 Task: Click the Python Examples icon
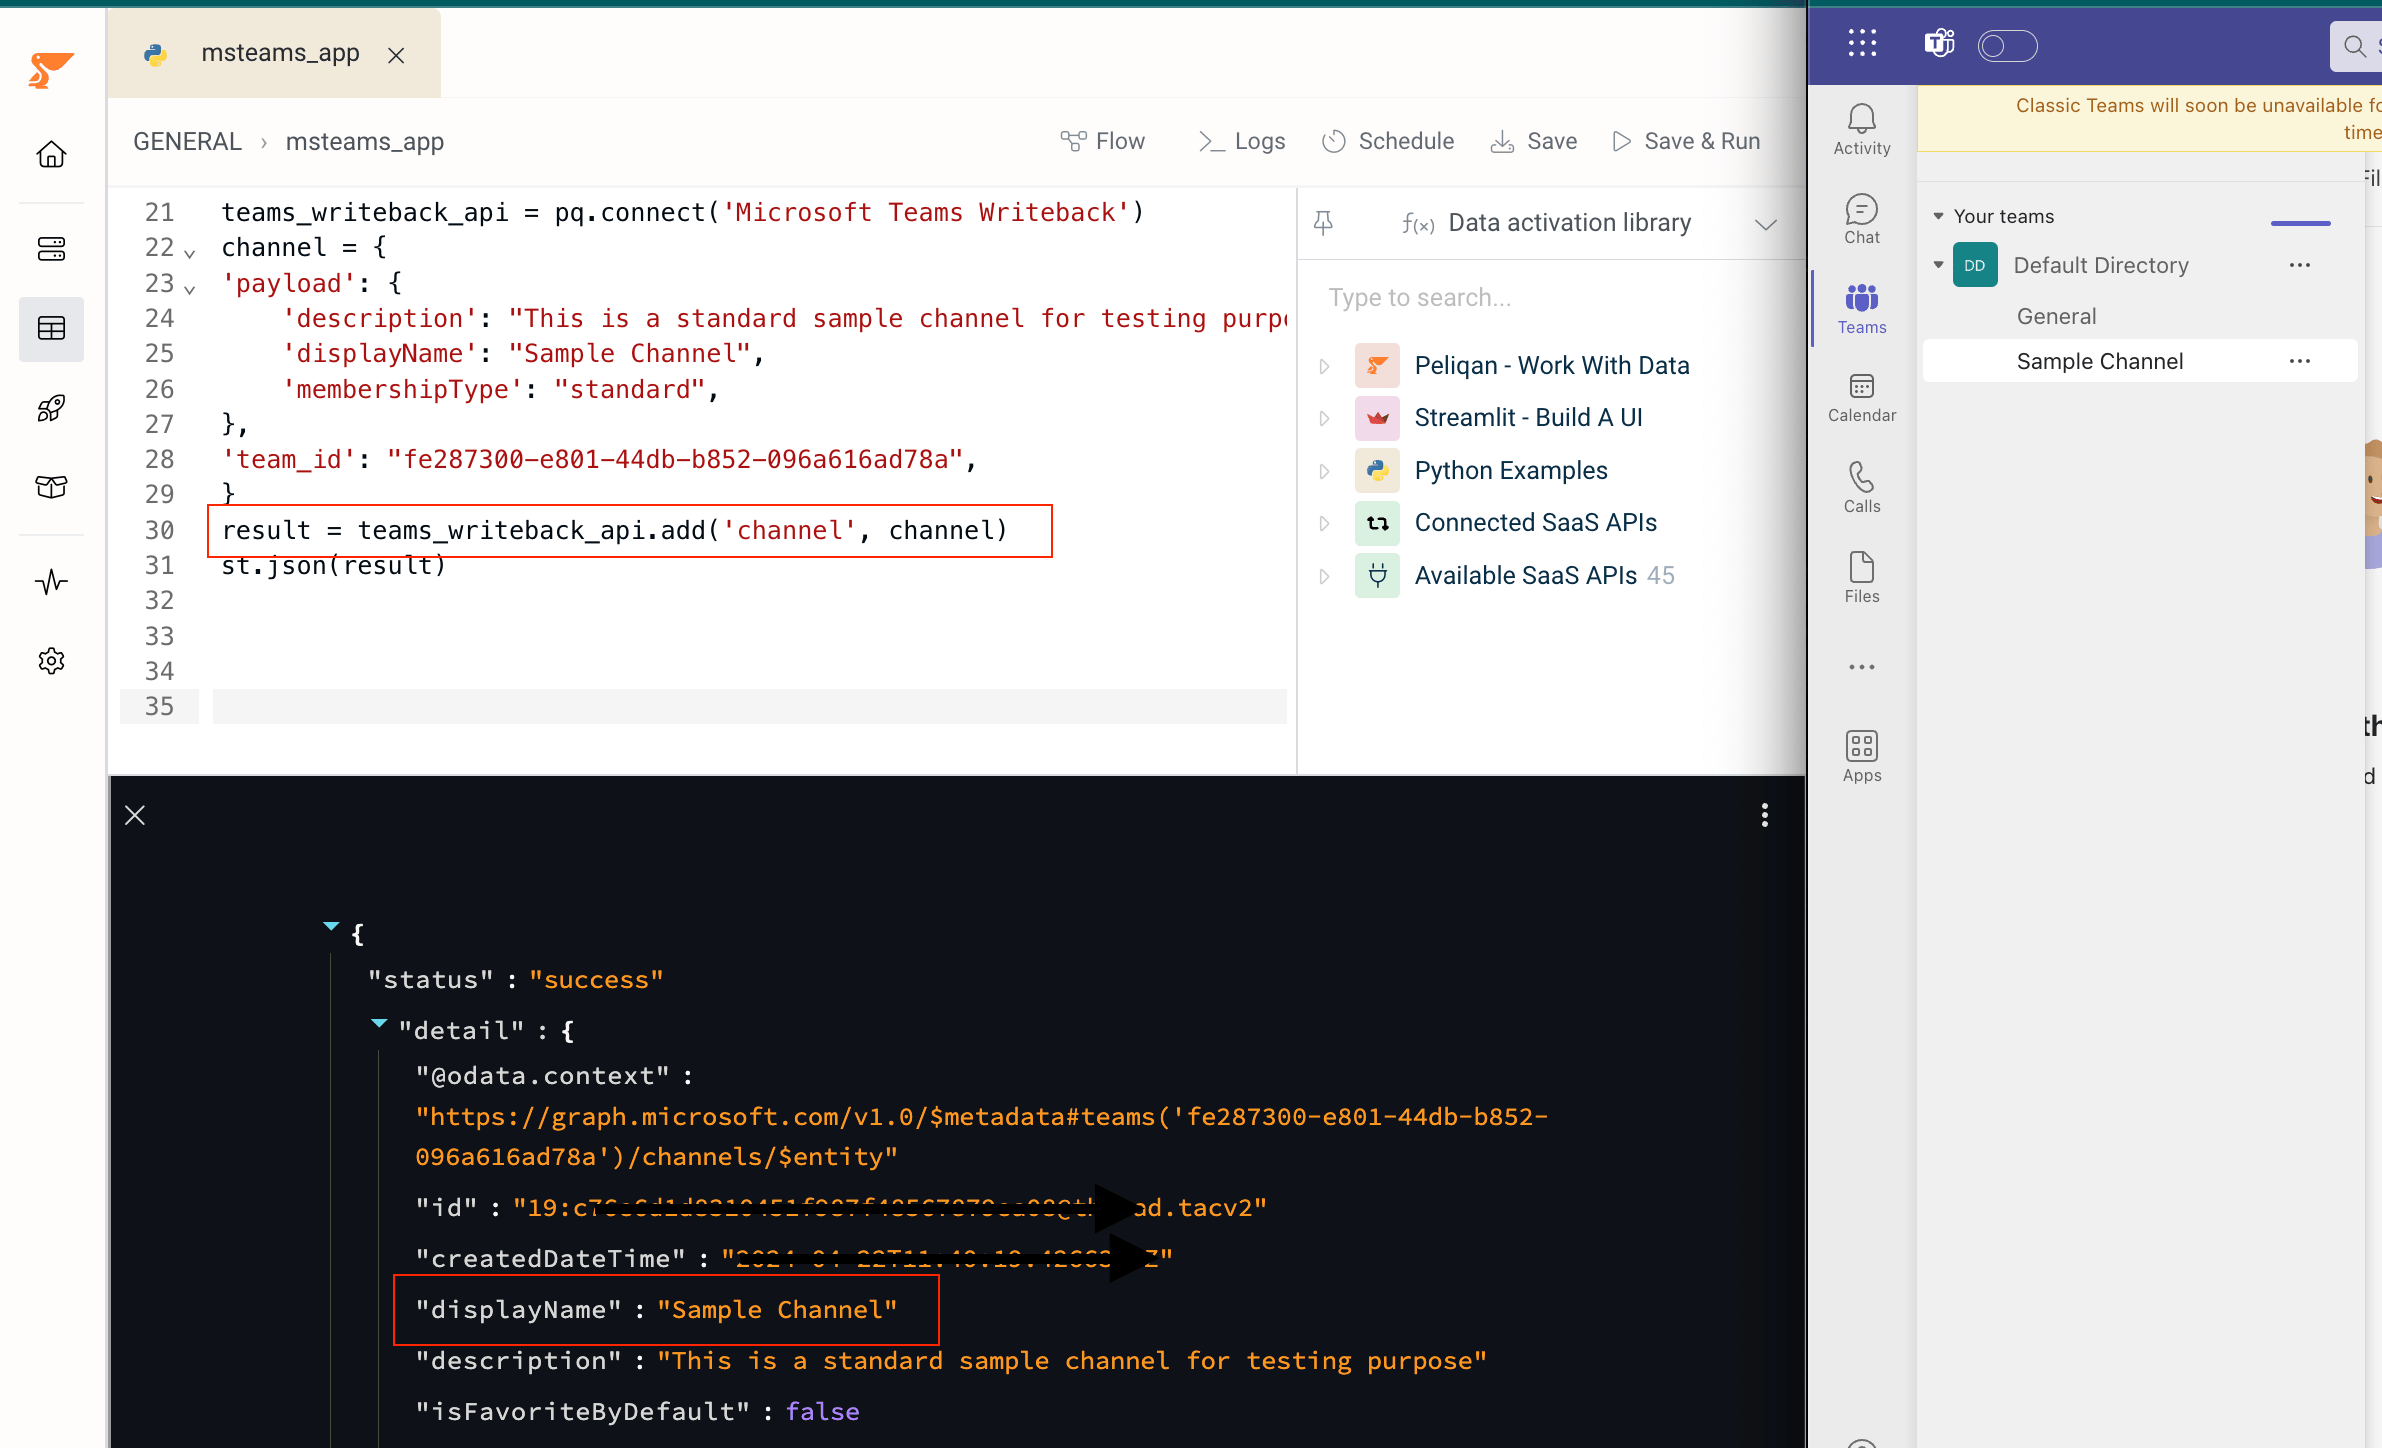pyautogui.click(x=1377, y=471)
